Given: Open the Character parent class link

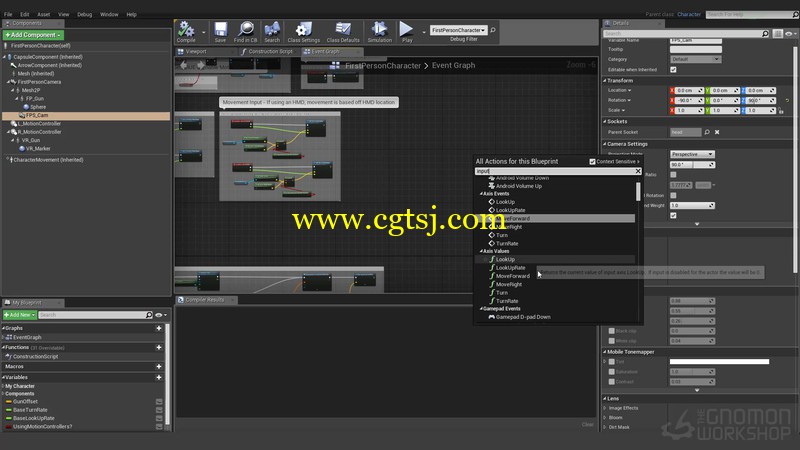Looking at the screenshot, I should [x=689, y=14].
